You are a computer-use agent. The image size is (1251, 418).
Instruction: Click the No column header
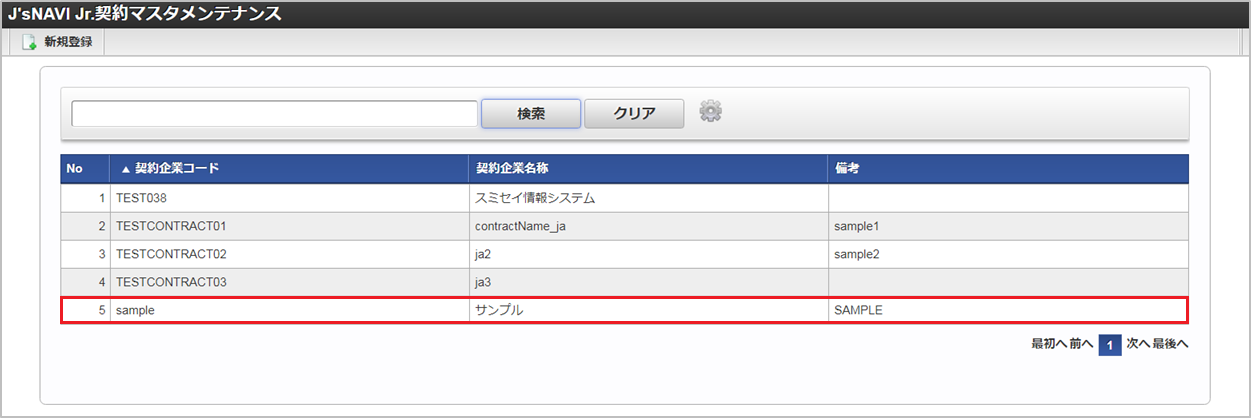coord(85,169)
